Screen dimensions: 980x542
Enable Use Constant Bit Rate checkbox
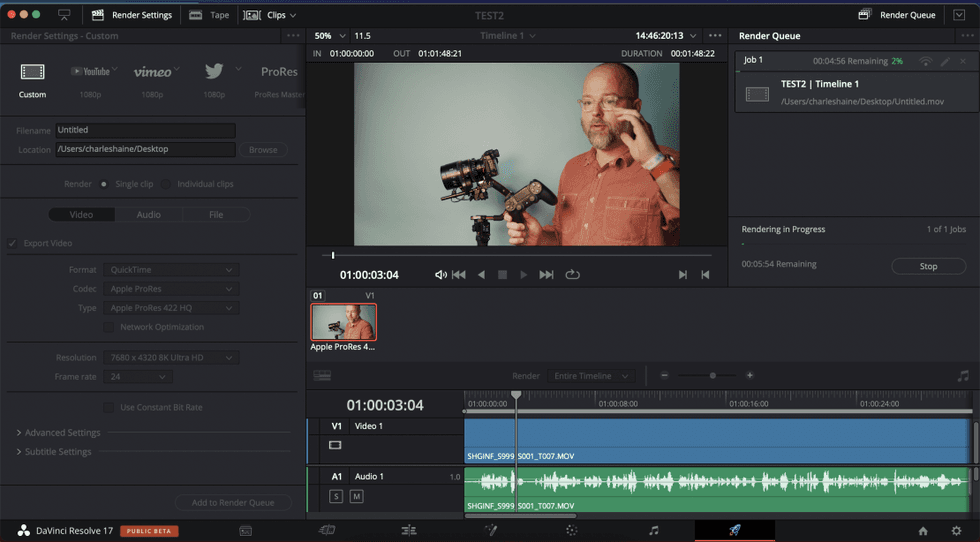tap(108, 408)
